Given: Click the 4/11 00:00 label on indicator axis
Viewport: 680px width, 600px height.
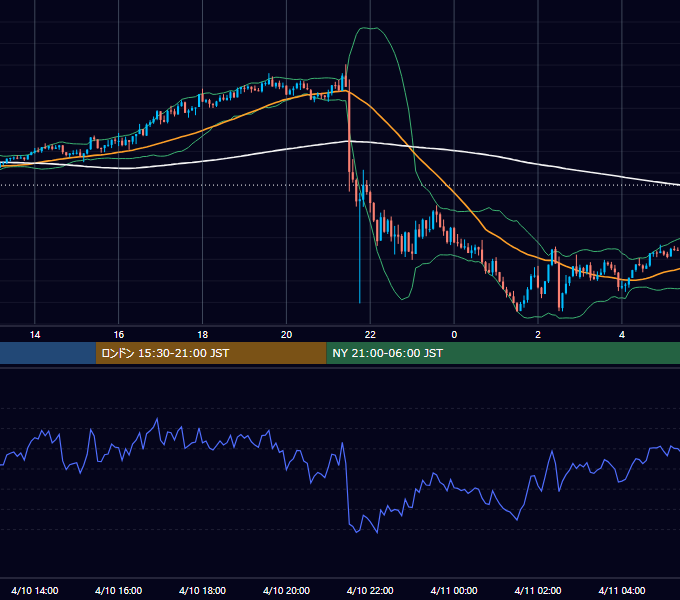Looking at the screenshot, I should click(x=454, y=590).
